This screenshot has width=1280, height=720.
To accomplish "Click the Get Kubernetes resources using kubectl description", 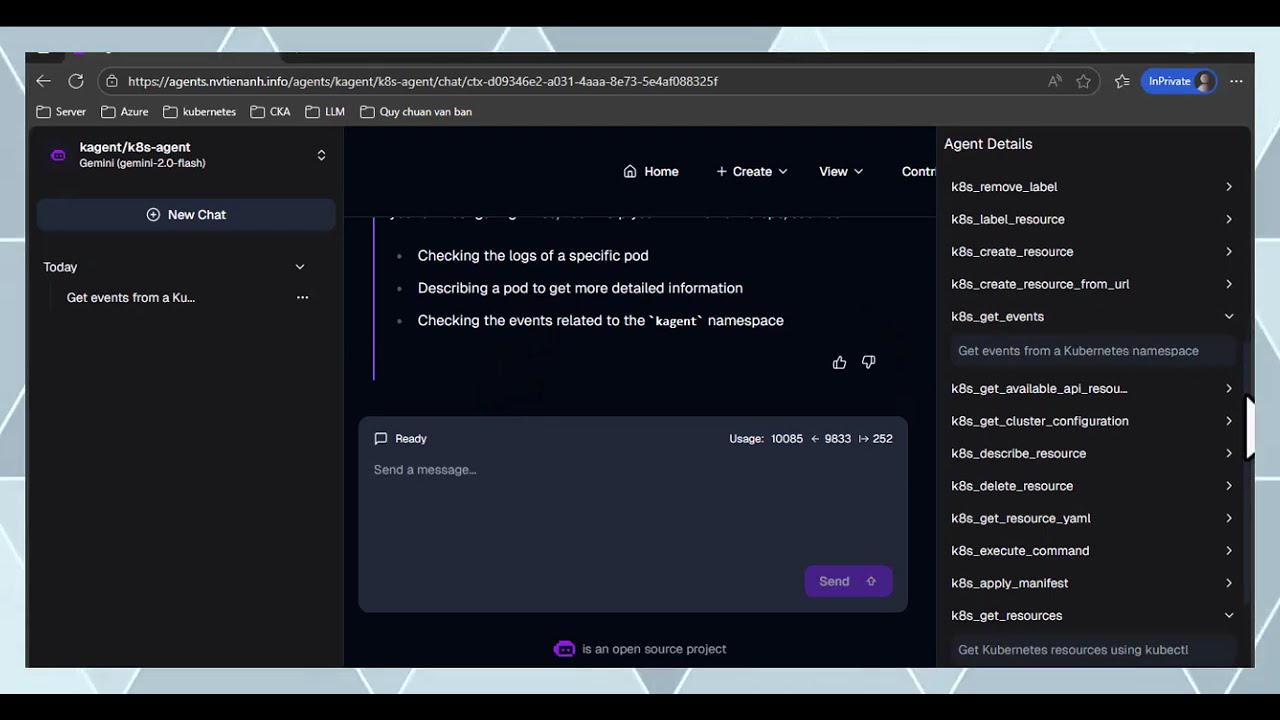I will [x=1073, y=650].
